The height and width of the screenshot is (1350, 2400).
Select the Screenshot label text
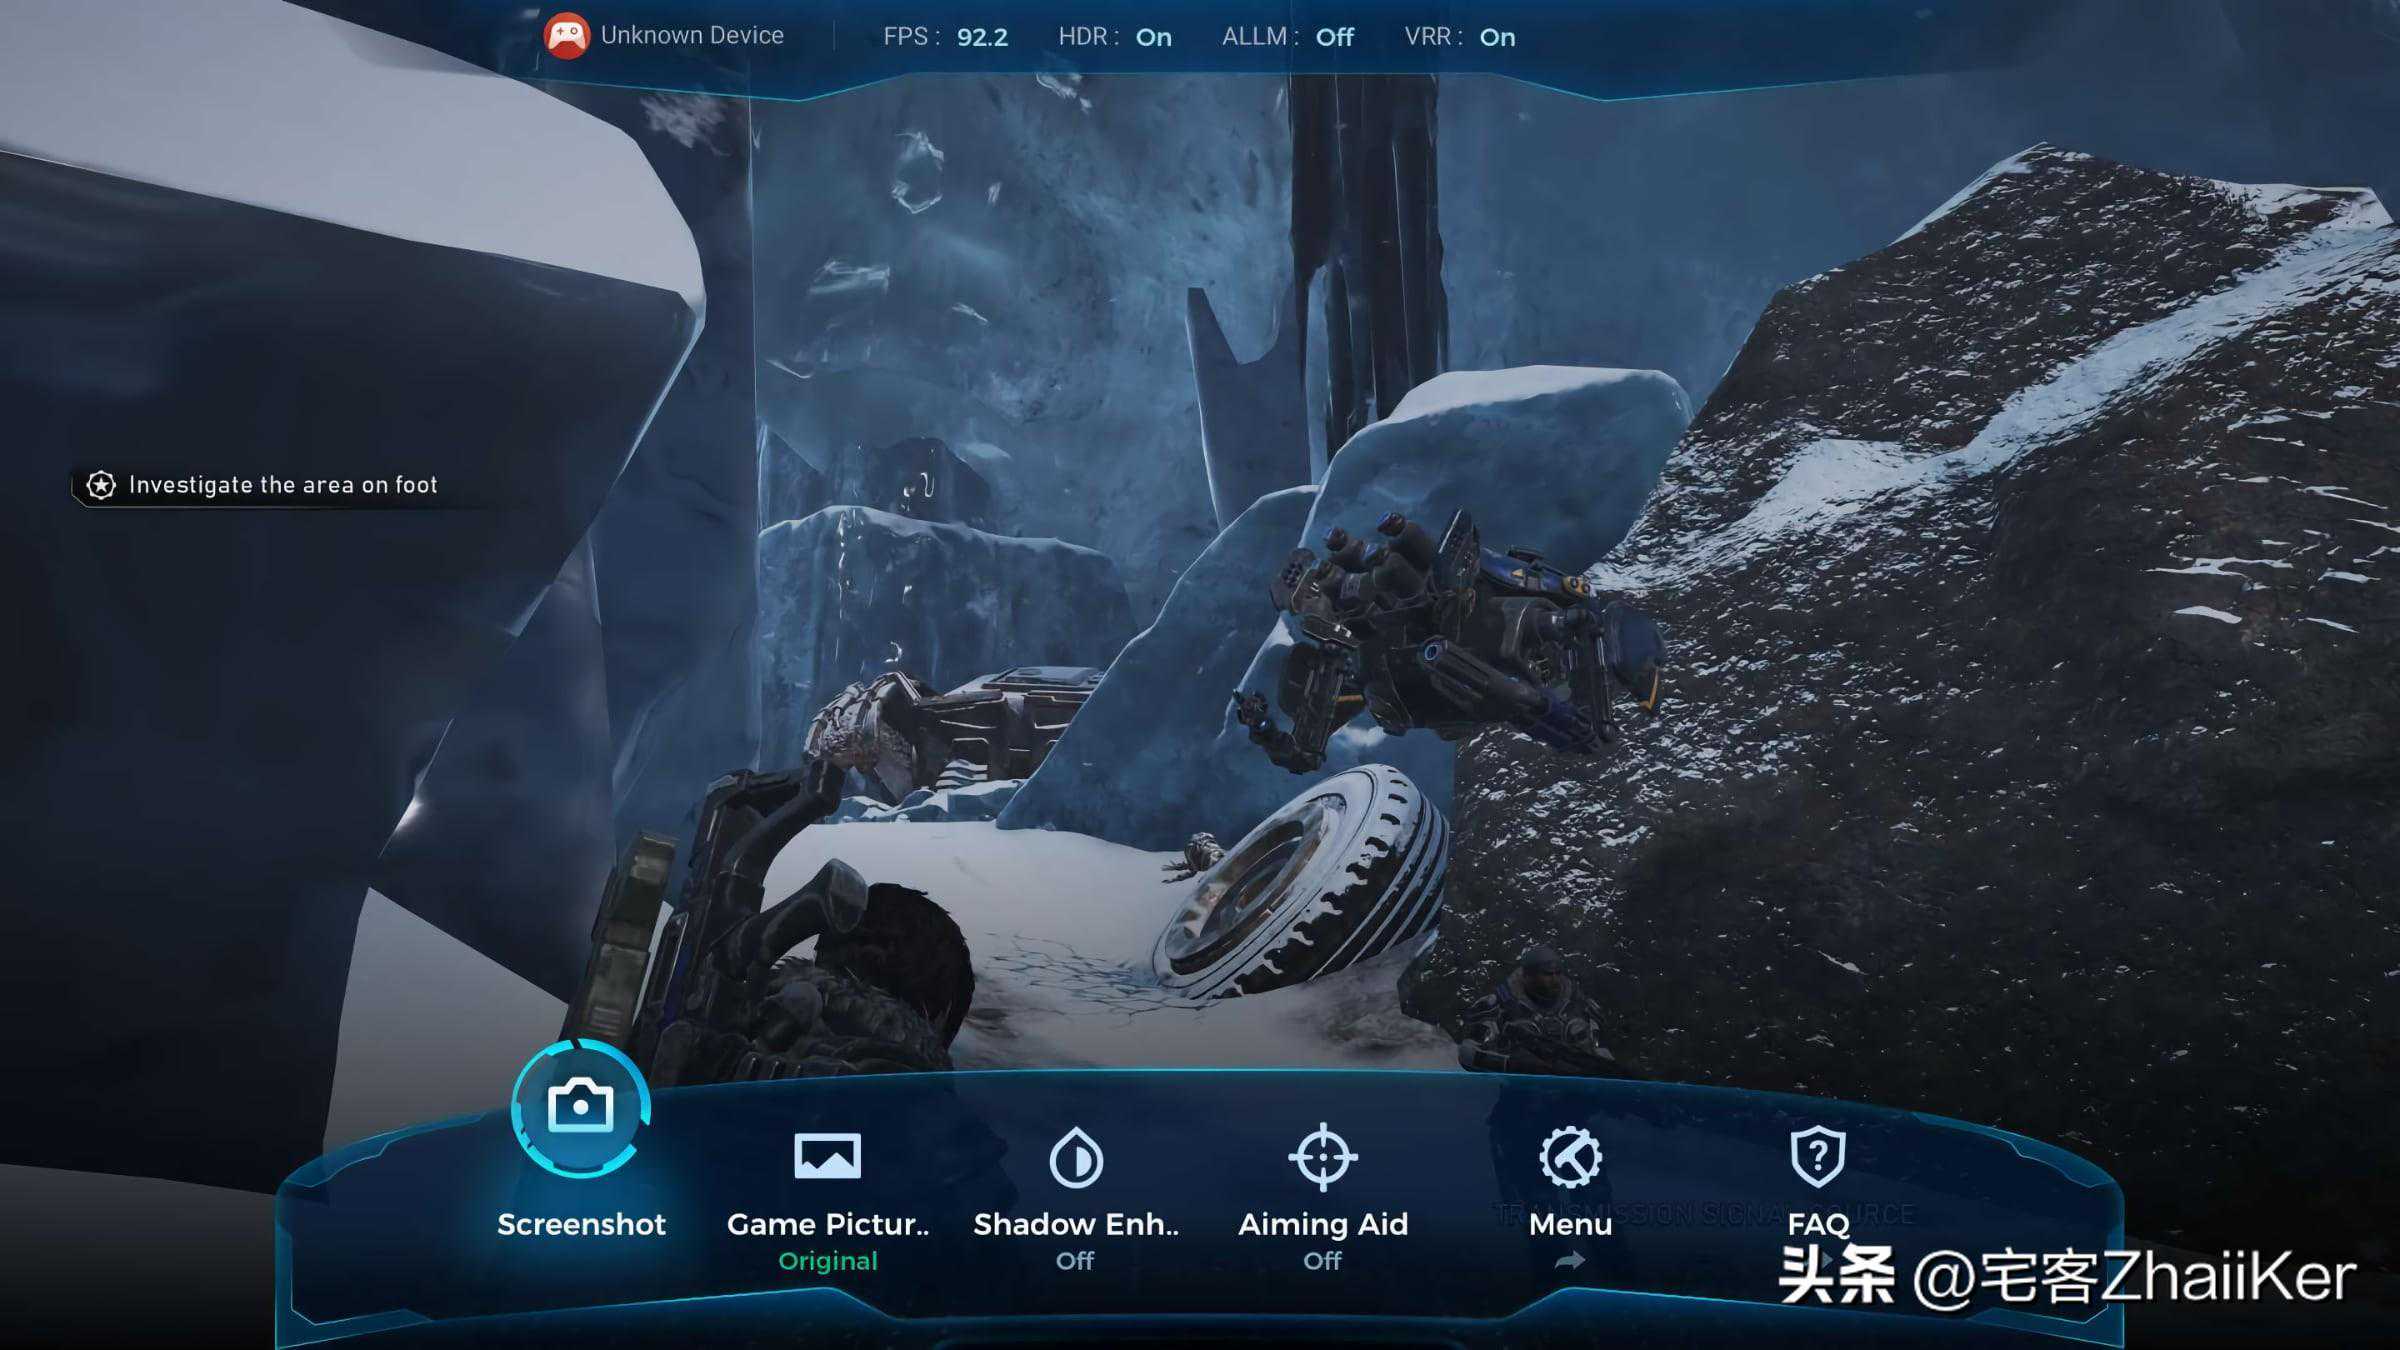pyautogui.click(x=581, y=1224)
